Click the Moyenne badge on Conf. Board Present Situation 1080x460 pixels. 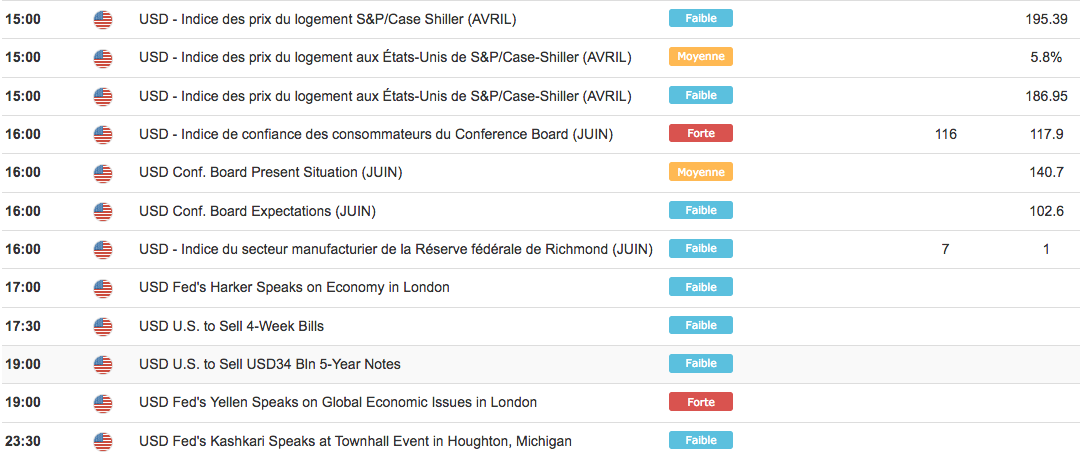click(701, 172)
